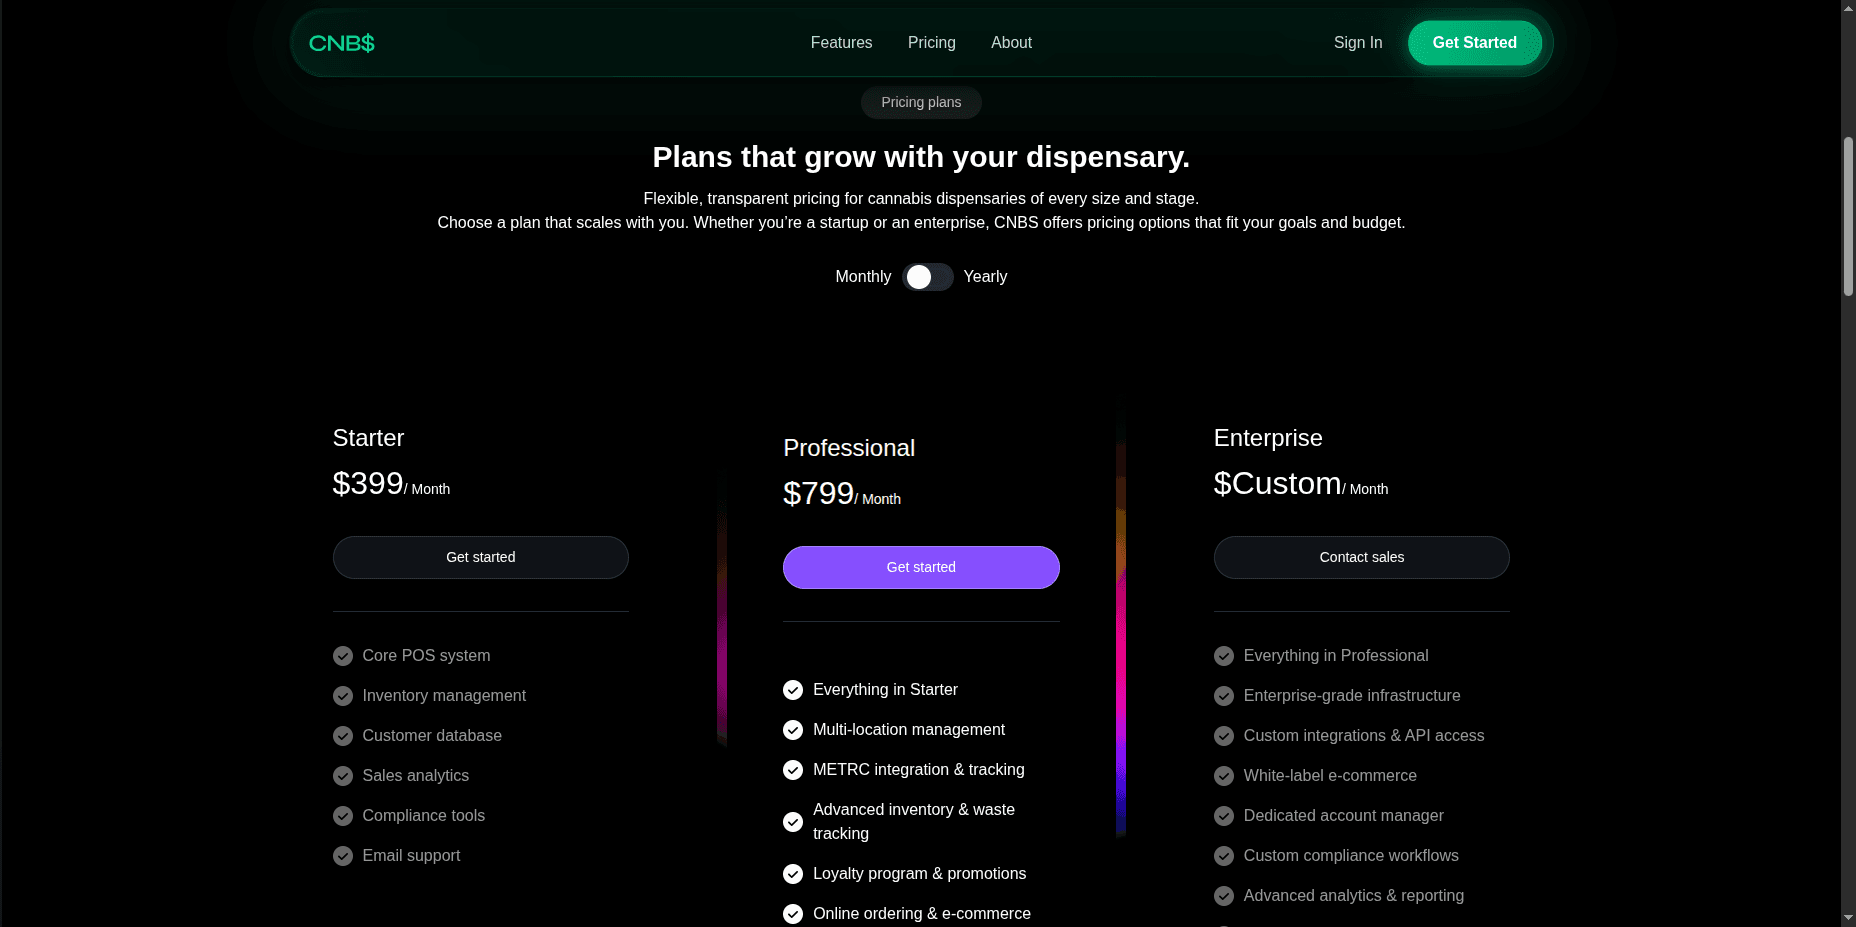
Task: Click the 'Email support' feature text
Action: 411,856
